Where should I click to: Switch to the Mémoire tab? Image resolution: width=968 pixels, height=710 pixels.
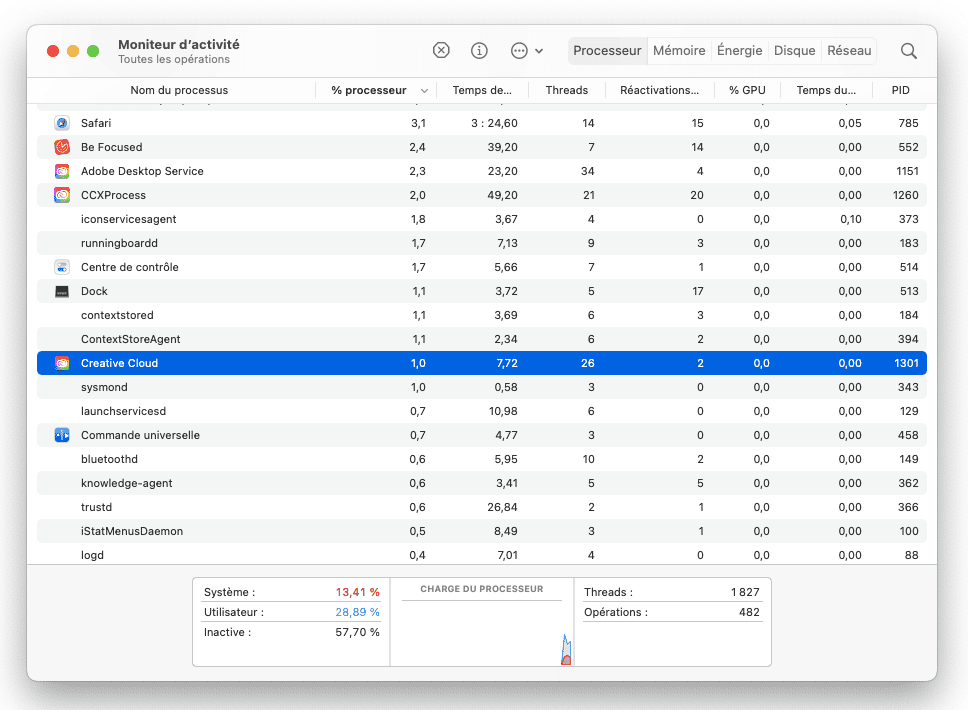tap(679, 50)
